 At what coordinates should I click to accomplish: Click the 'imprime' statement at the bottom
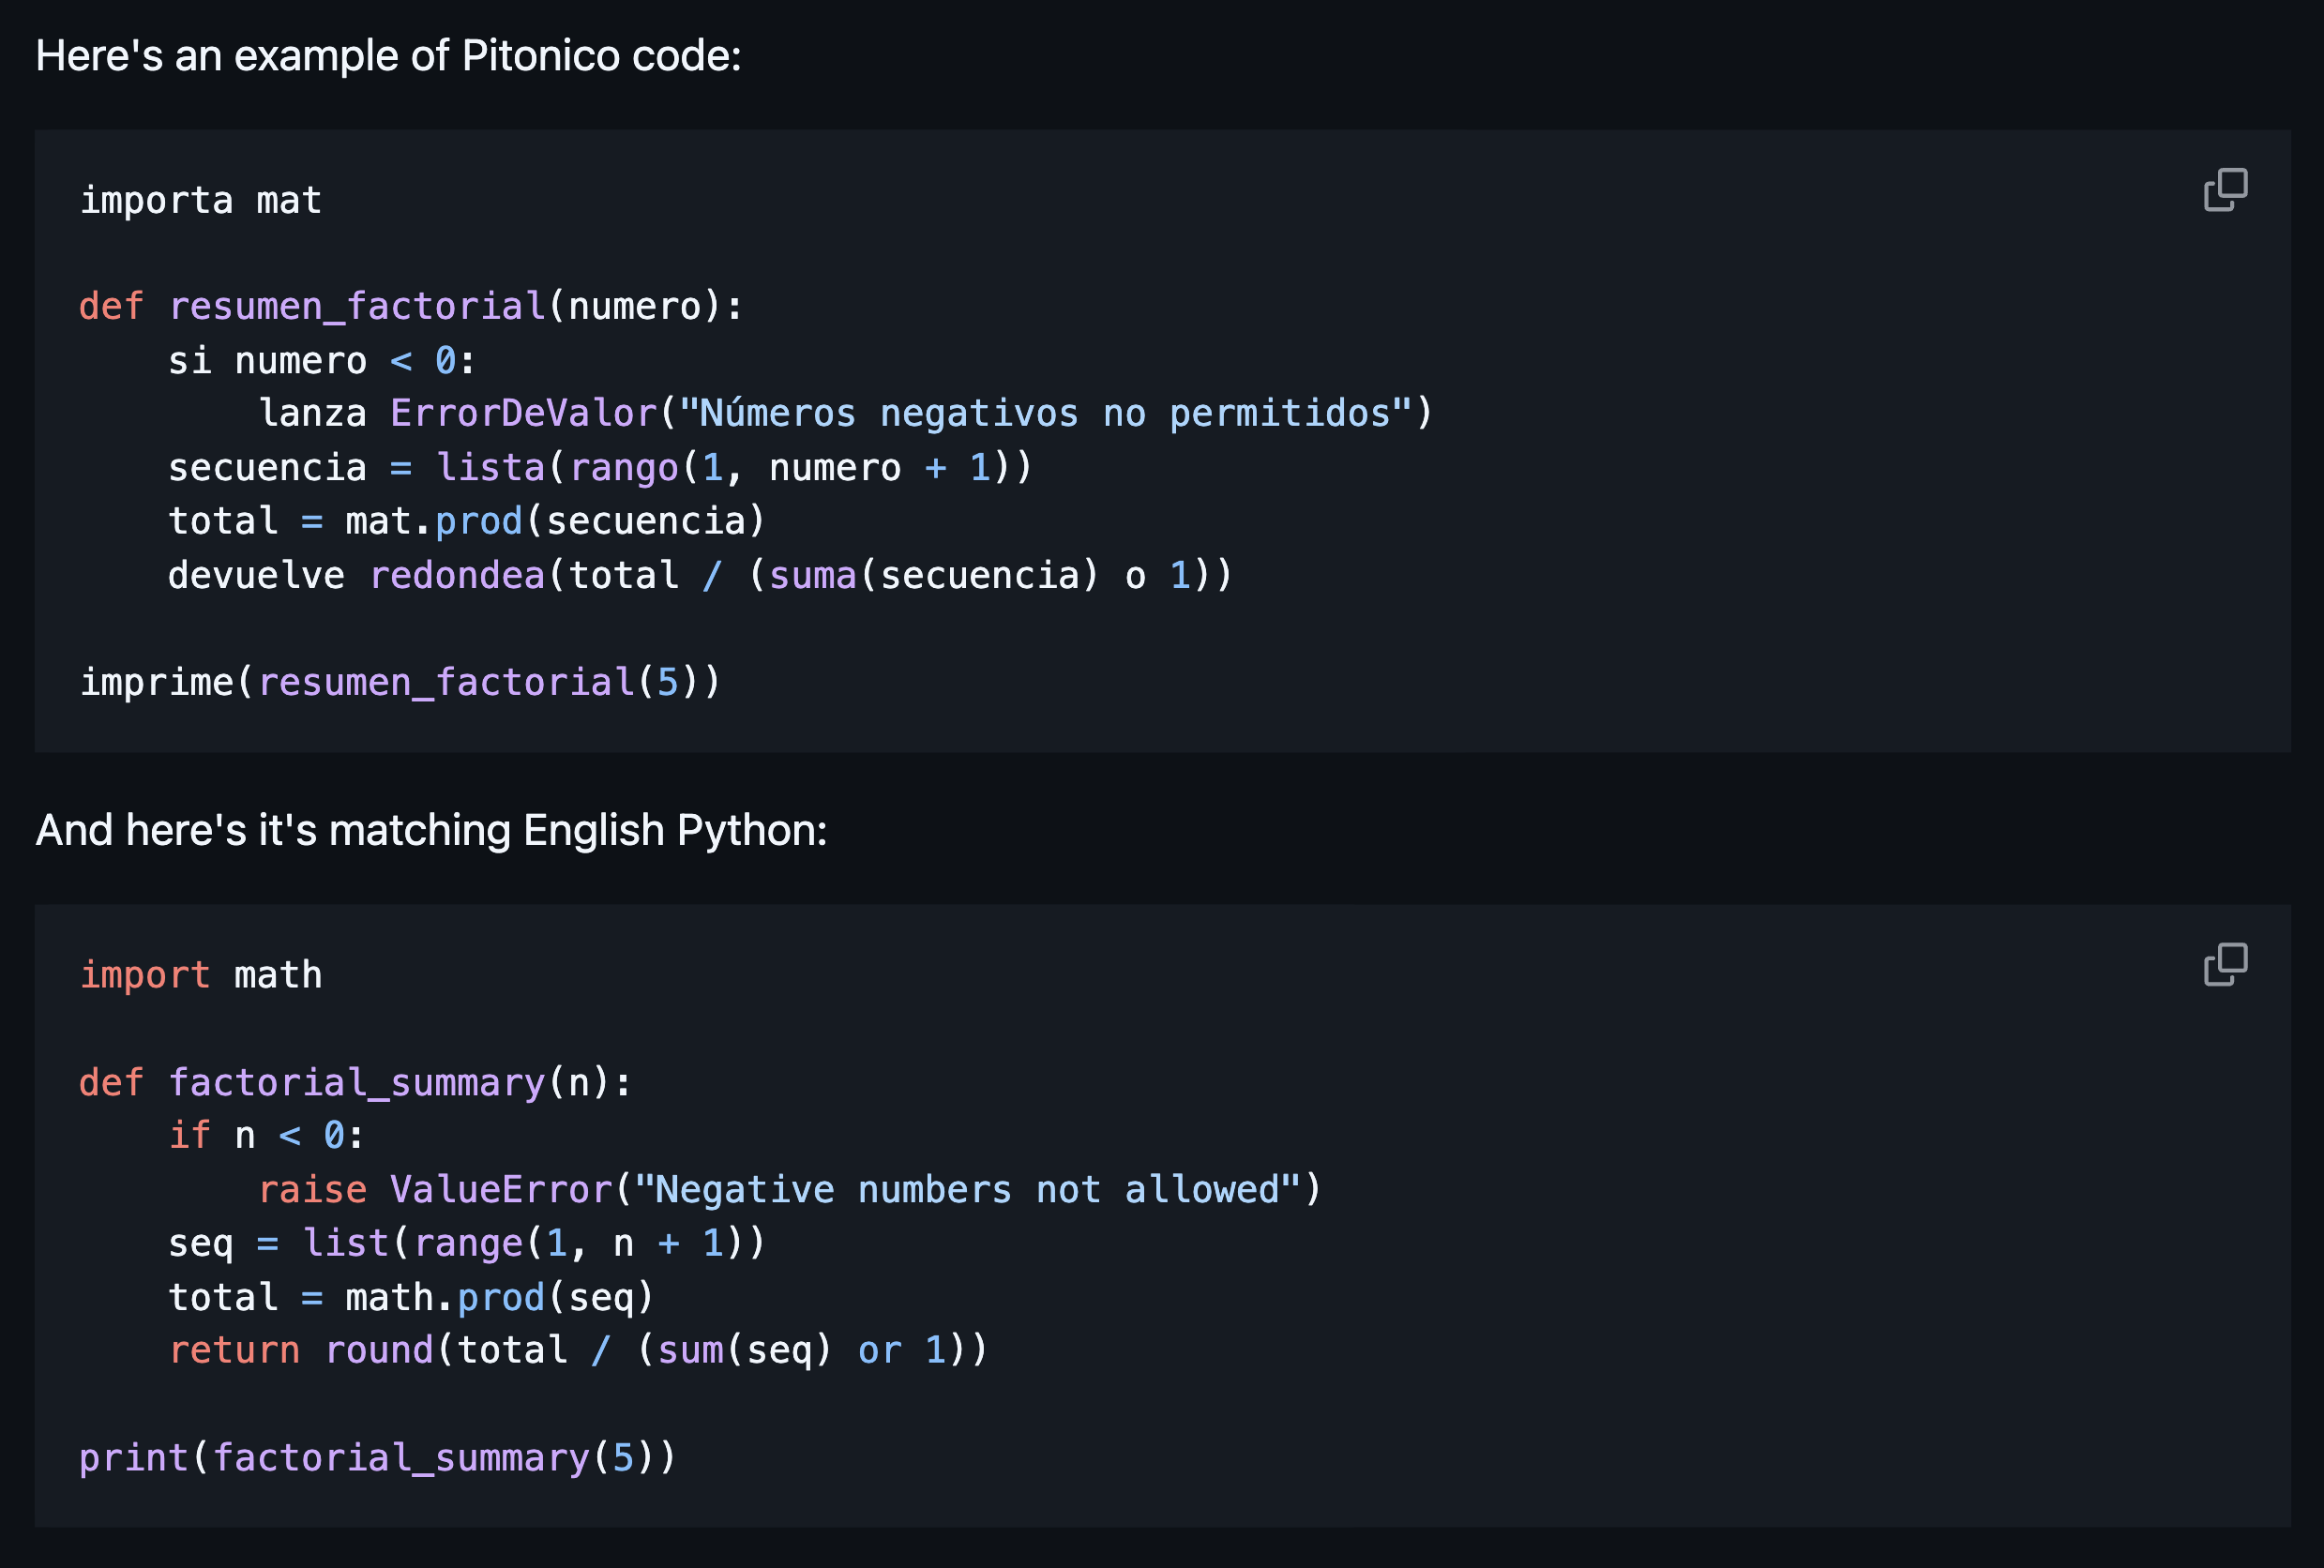coord(156,682)
